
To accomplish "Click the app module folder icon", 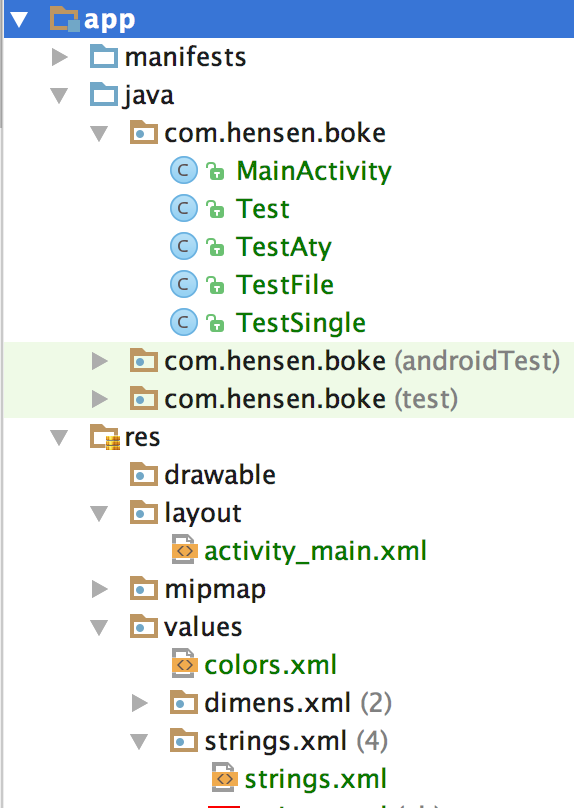I will tap(65, 19).
